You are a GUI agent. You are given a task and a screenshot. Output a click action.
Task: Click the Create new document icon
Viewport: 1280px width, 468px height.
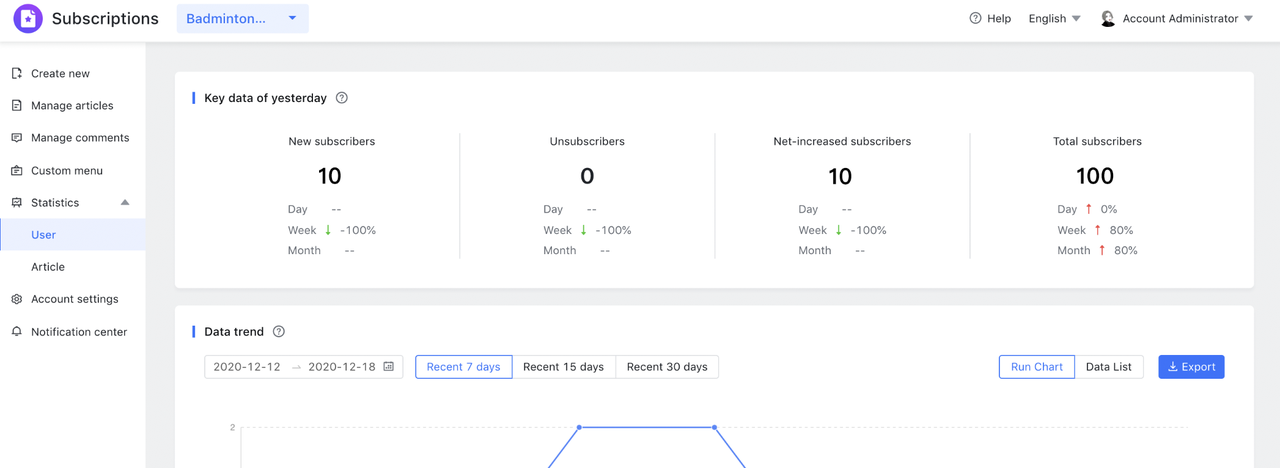pyautogui.click(x=17, y=73)
